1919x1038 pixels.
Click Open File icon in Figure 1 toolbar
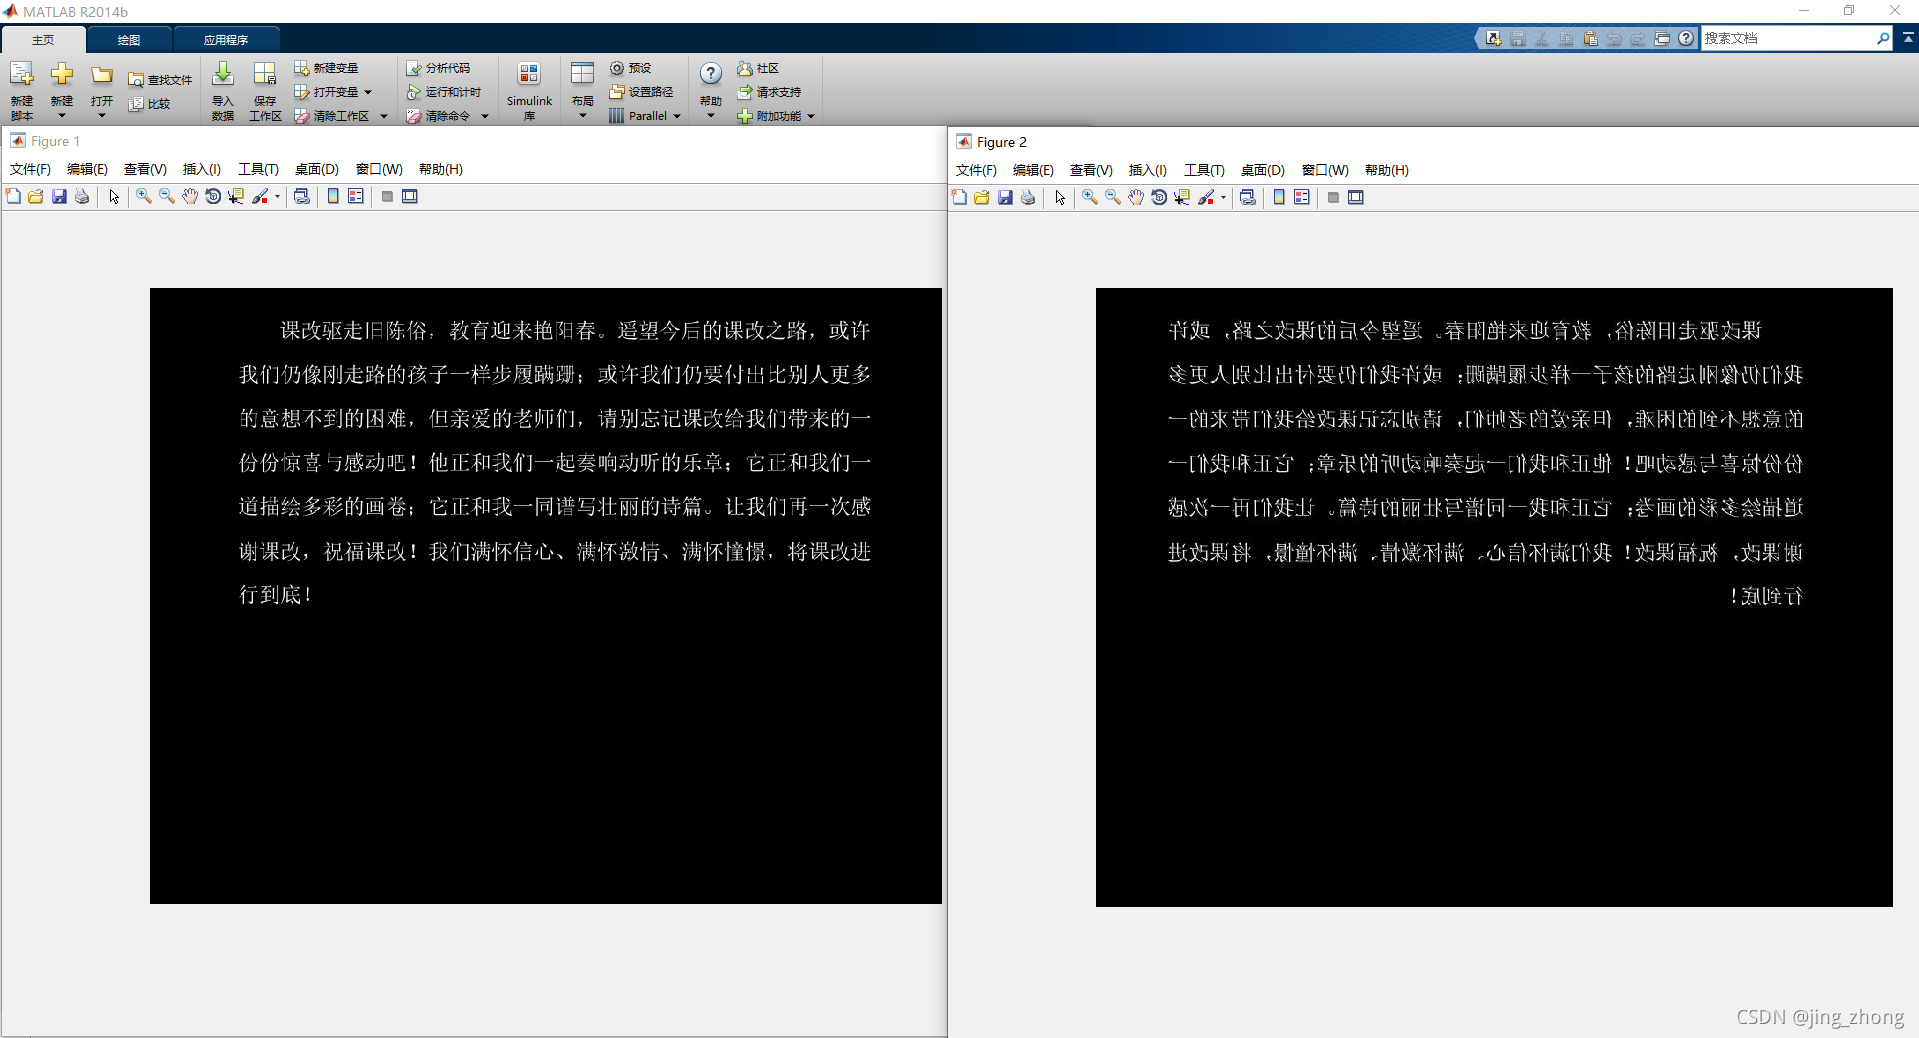[36, 197]
